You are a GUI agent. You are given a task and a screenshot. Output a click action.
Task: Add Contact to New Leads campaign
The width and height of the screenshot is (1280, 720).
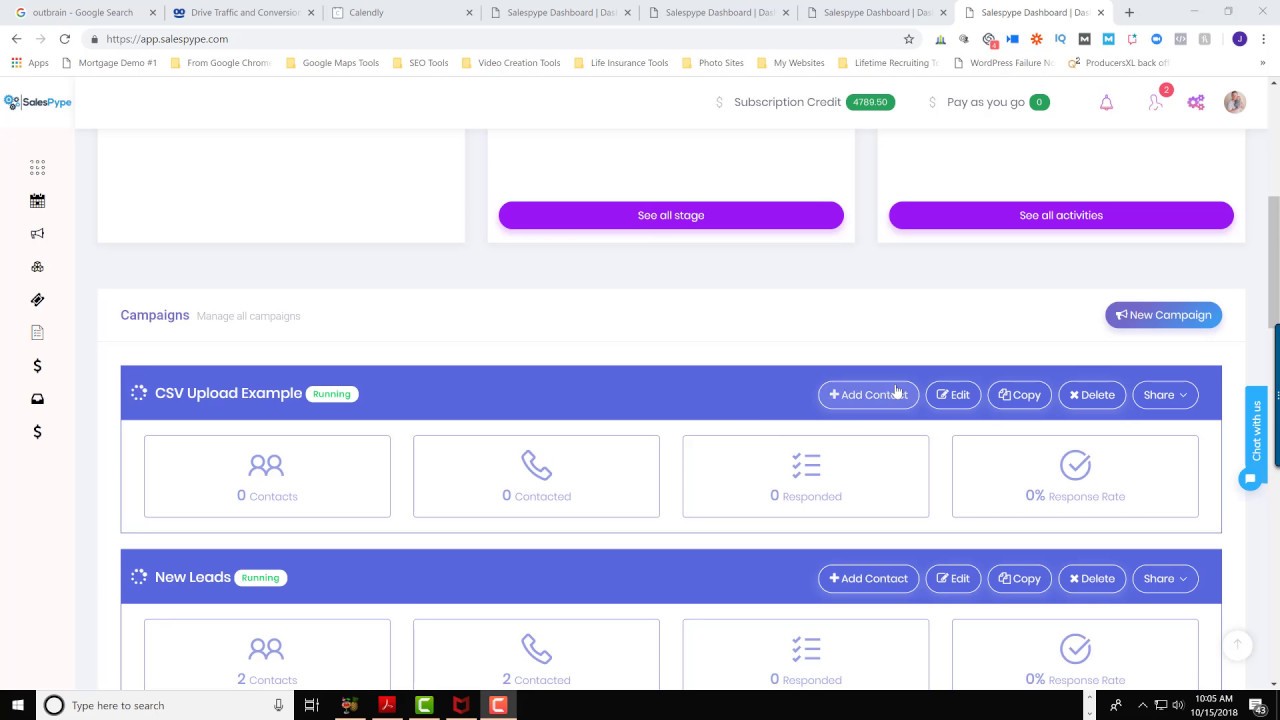click(x=868, y=579)
